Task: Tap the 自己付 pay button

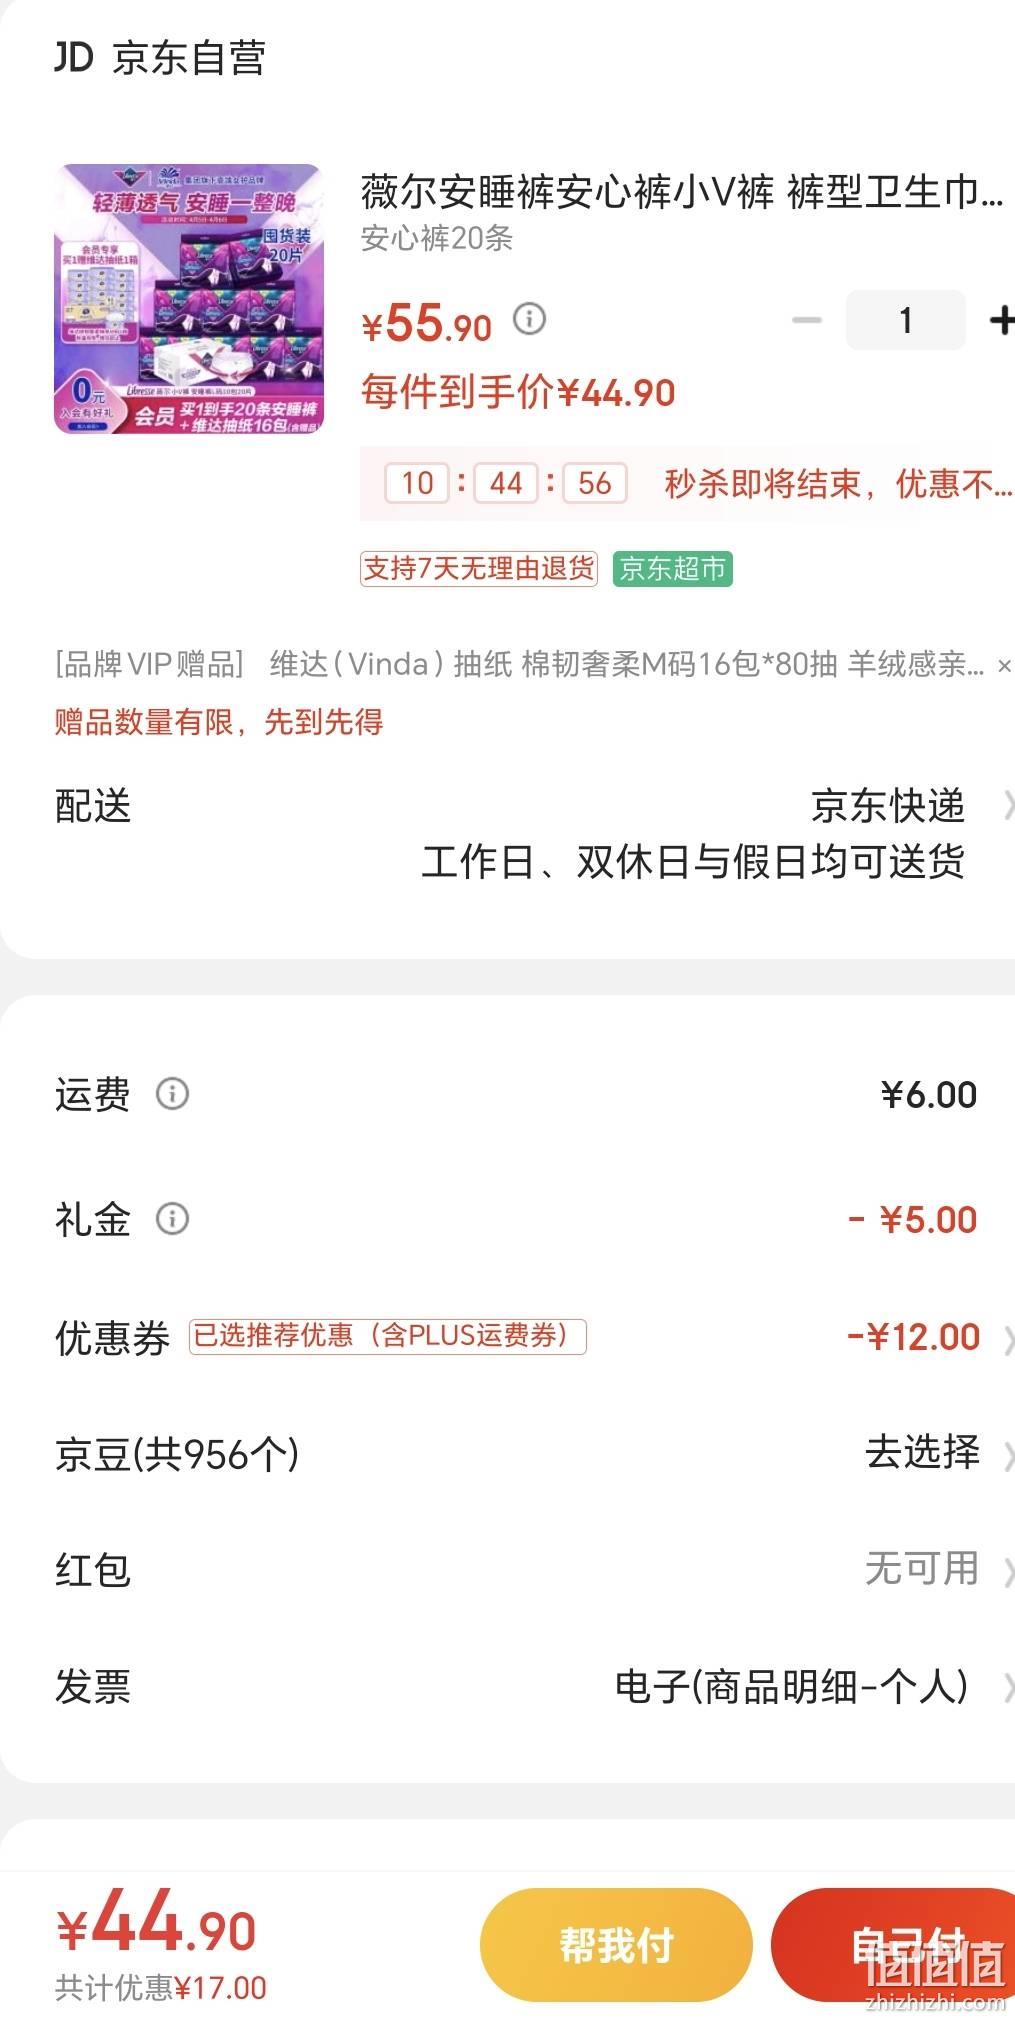Action: [894, 1945]
